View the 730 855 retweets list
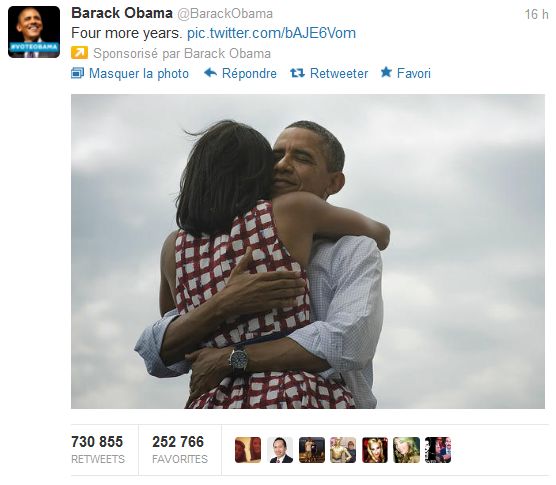556x485 pixels. [x=98, y=450]
